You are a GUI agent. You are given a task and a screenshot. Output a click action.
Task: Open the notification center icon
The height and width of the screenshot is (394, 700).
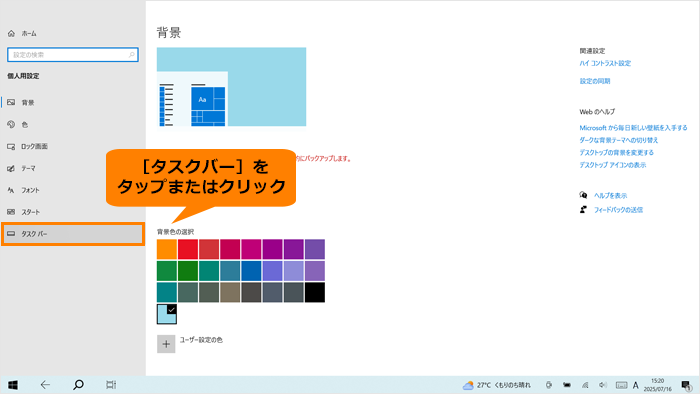[x=687, y=386]
